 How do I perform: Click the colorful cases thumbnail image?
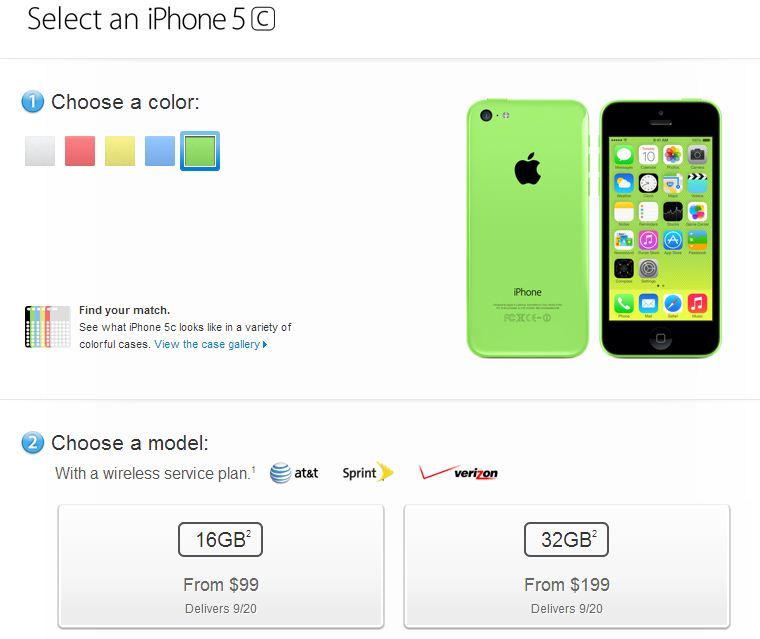(x=48, y=327)
